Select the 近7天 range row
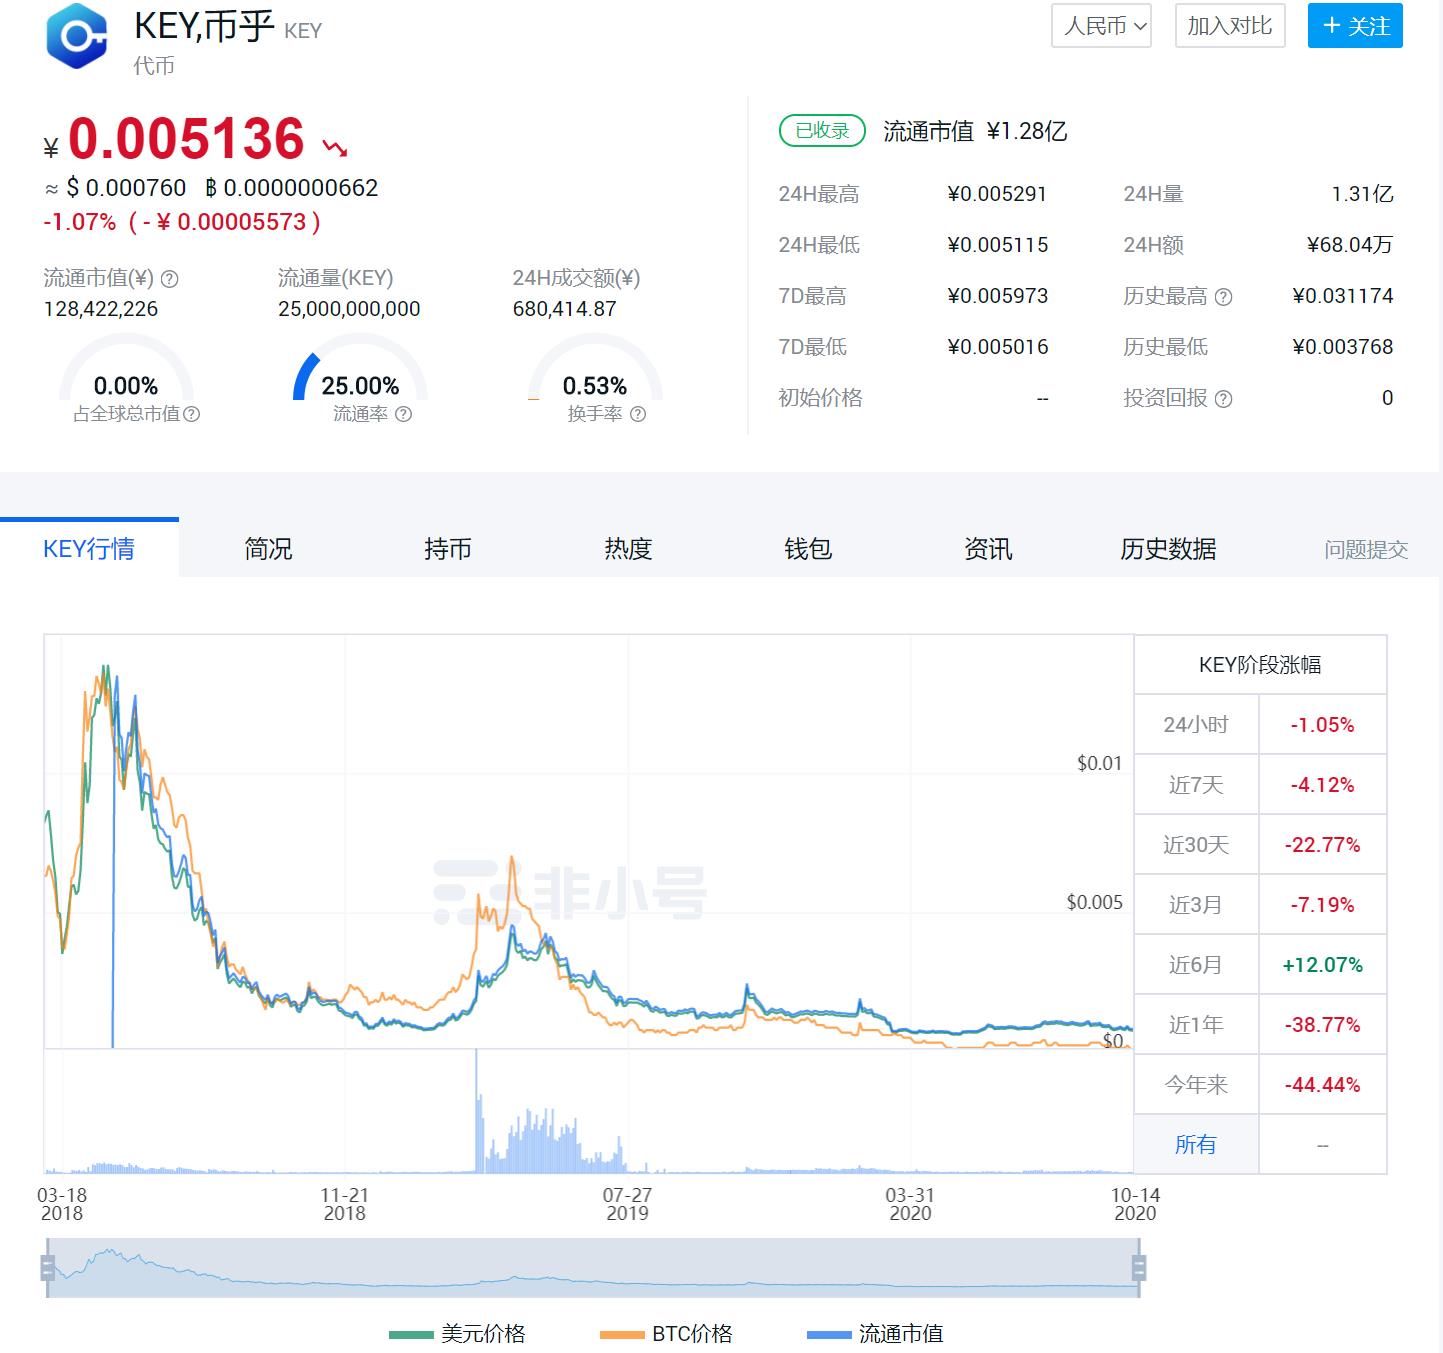Viewport: 1443px width, 1353px height. coord(1260,784)
